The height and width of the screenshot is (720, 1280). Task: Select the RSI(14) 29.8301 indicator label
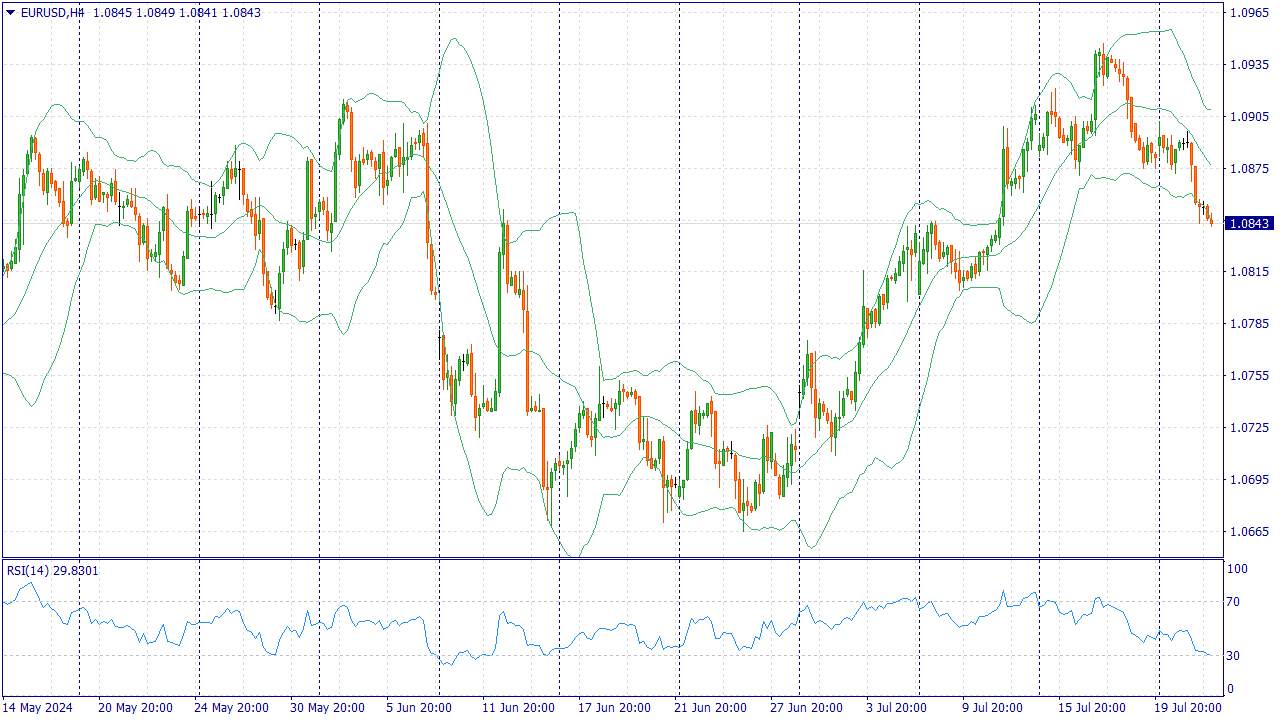[x=53, y=570]
